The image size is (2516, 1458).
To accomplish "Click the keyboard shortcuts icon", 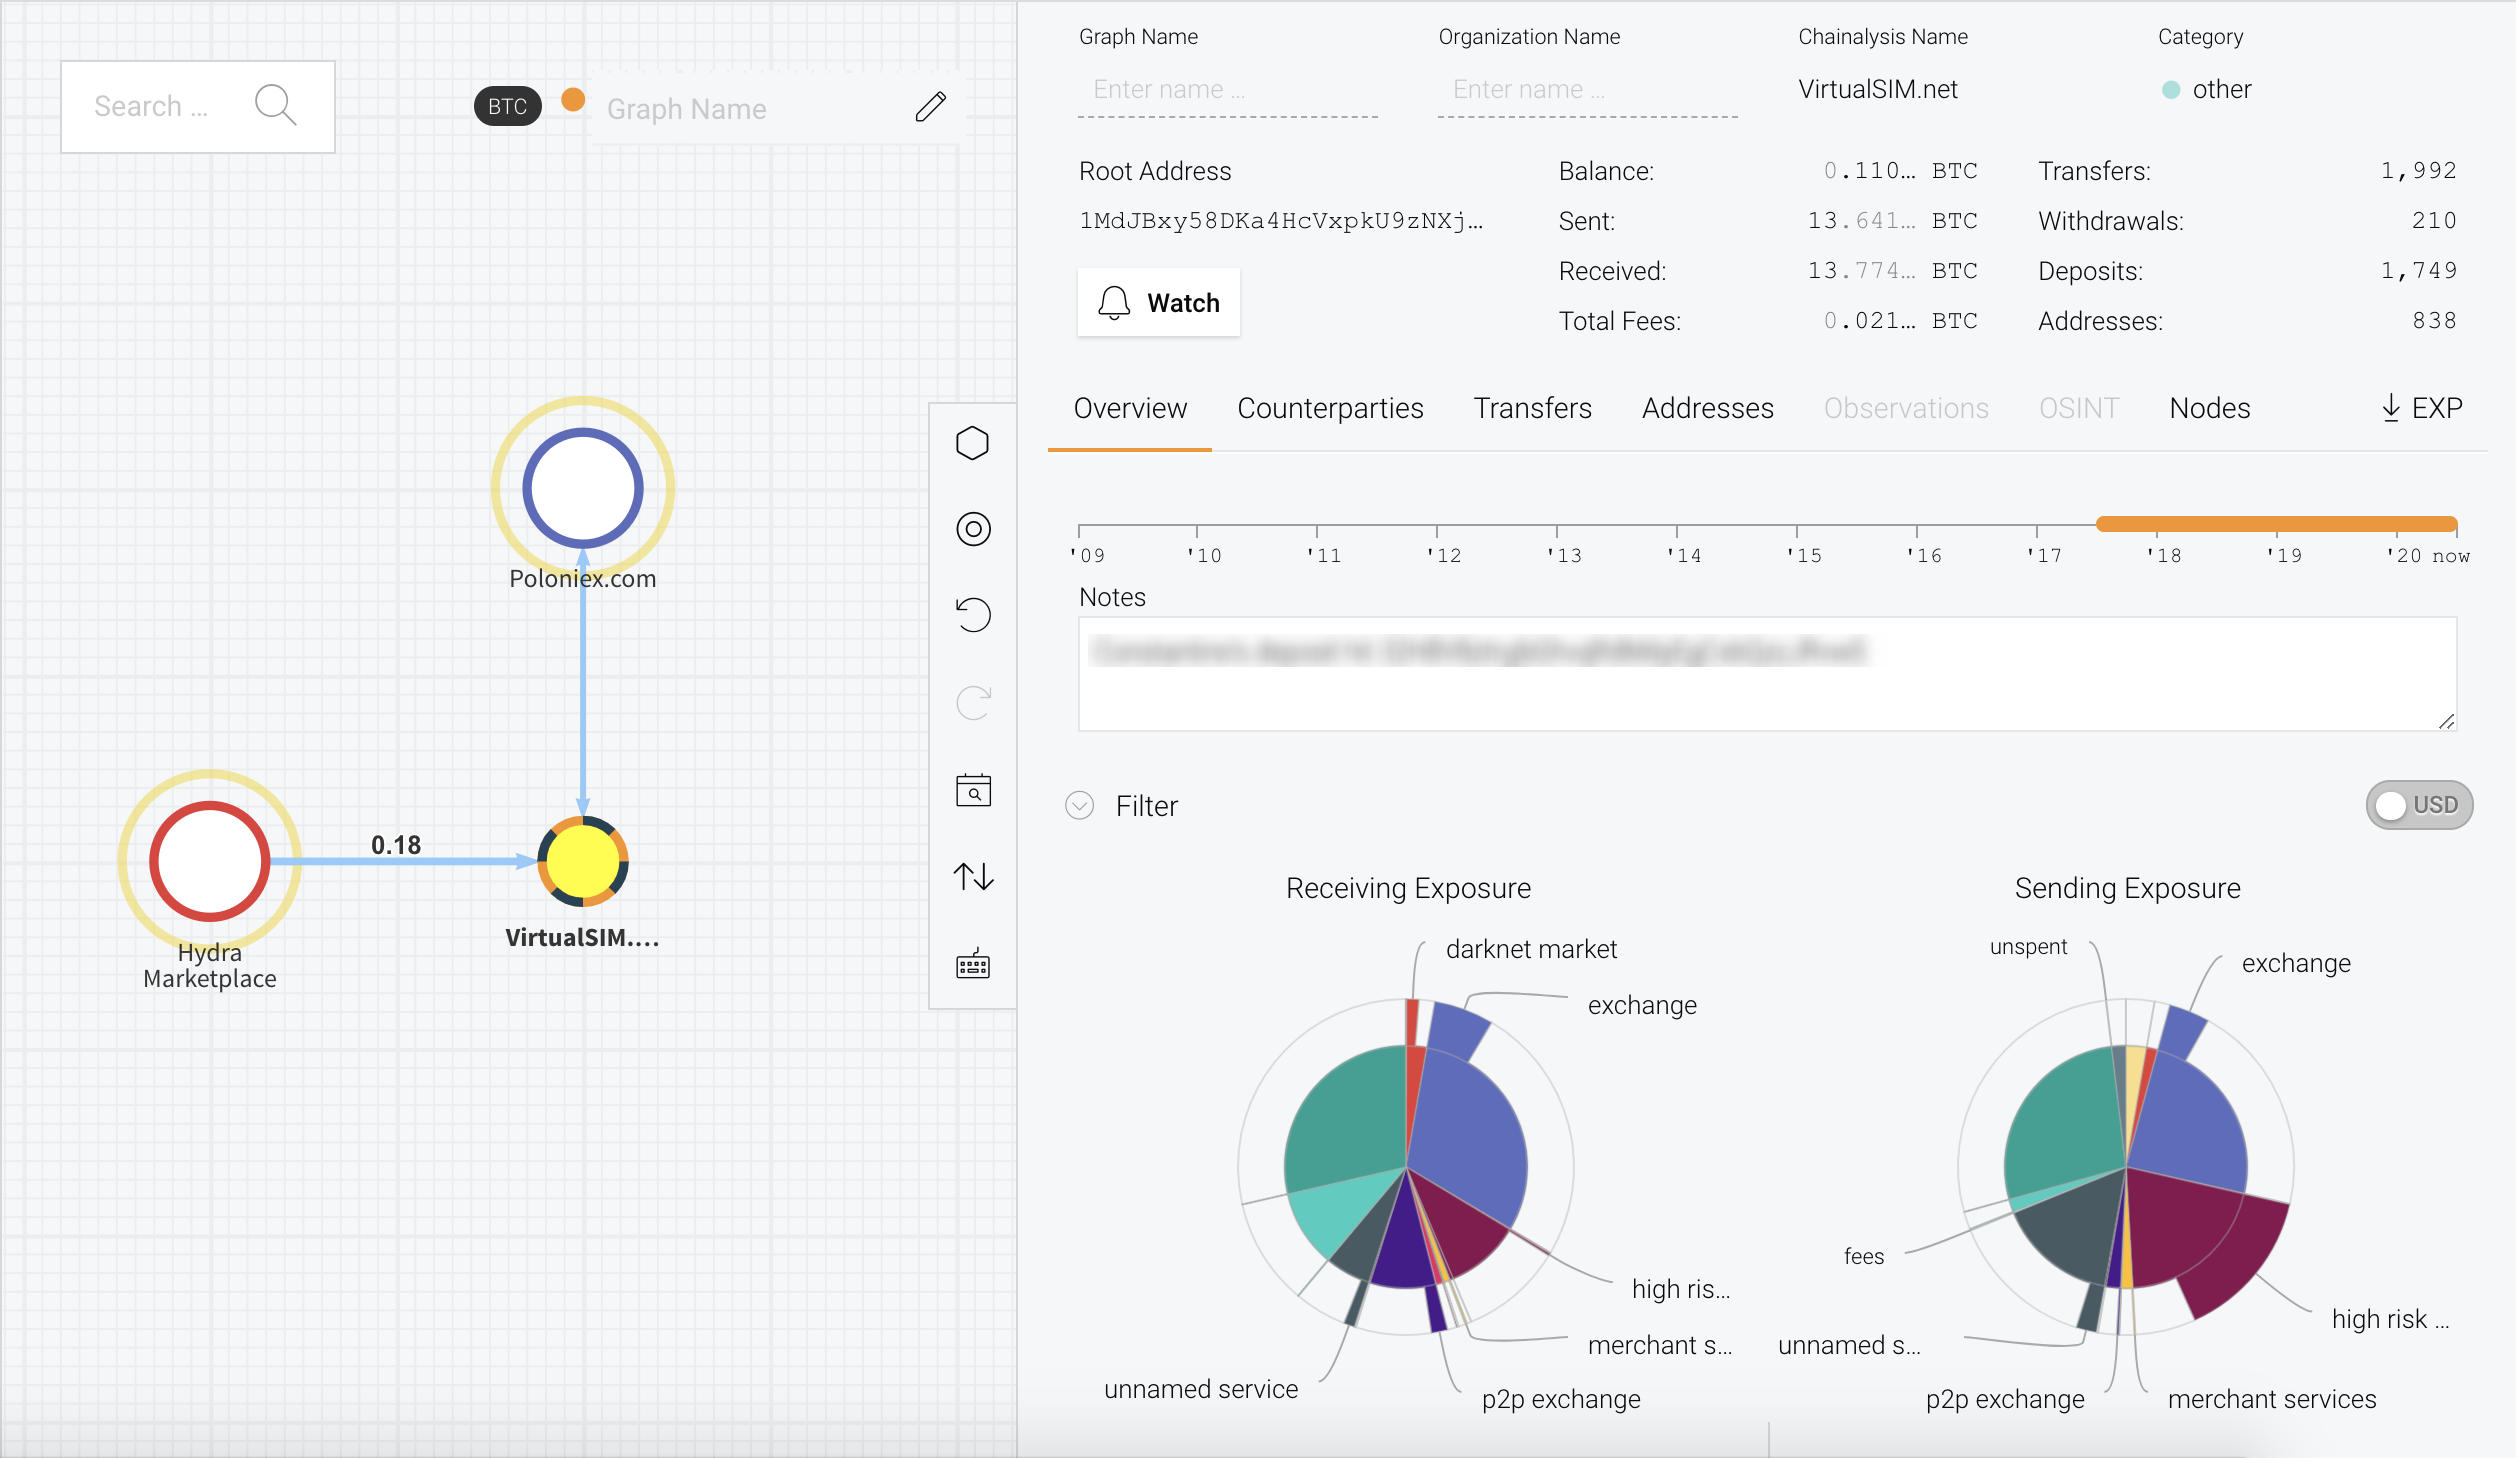I will pyautogui.click(x=972, y=965).
